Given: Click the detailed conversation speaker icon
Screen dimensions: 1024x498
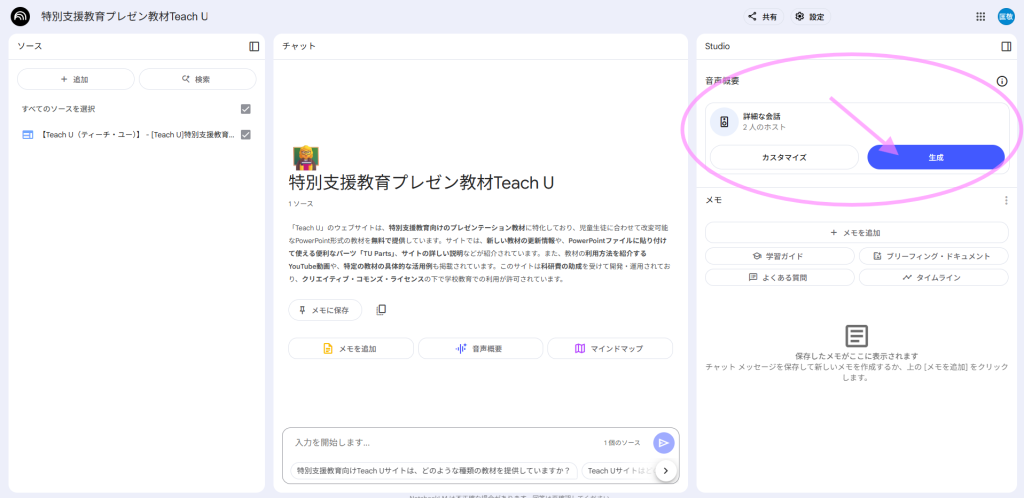Looking at the screenshot, I should point(724,121).
